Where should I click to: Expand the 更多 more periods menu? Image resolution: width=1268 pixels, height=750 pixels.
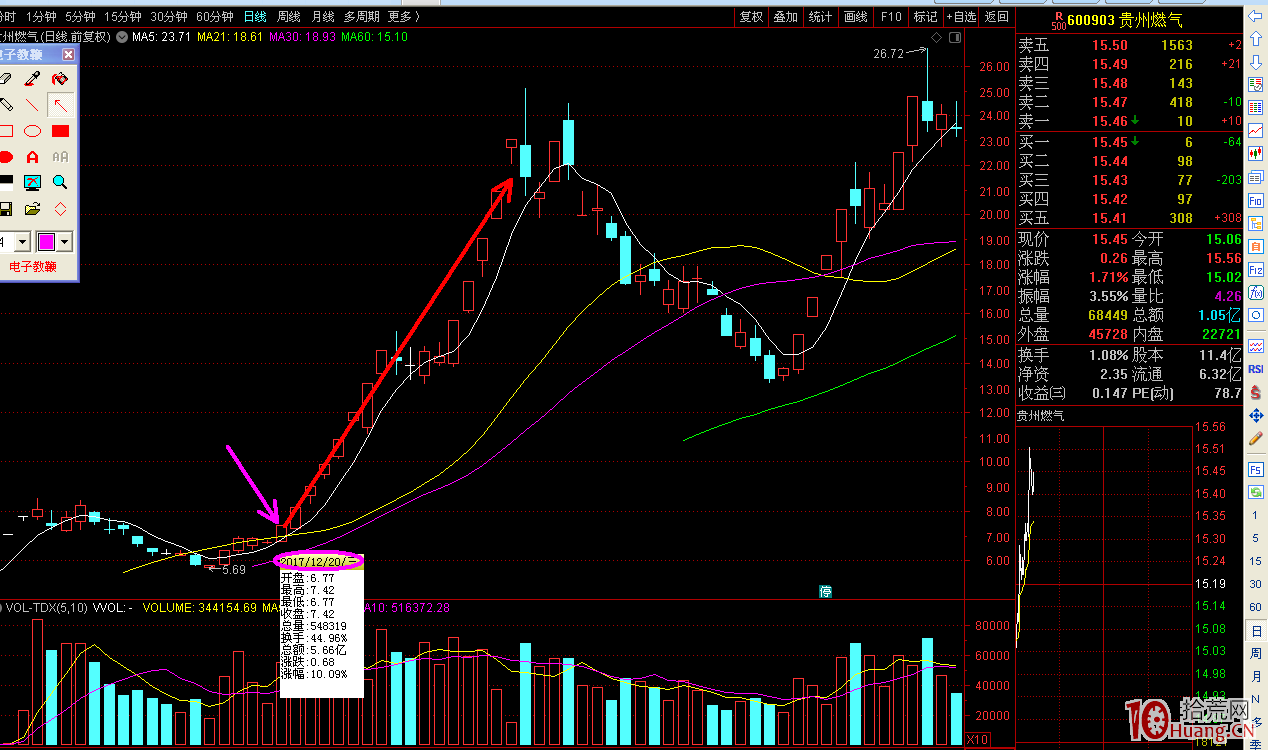pos(403,17)
